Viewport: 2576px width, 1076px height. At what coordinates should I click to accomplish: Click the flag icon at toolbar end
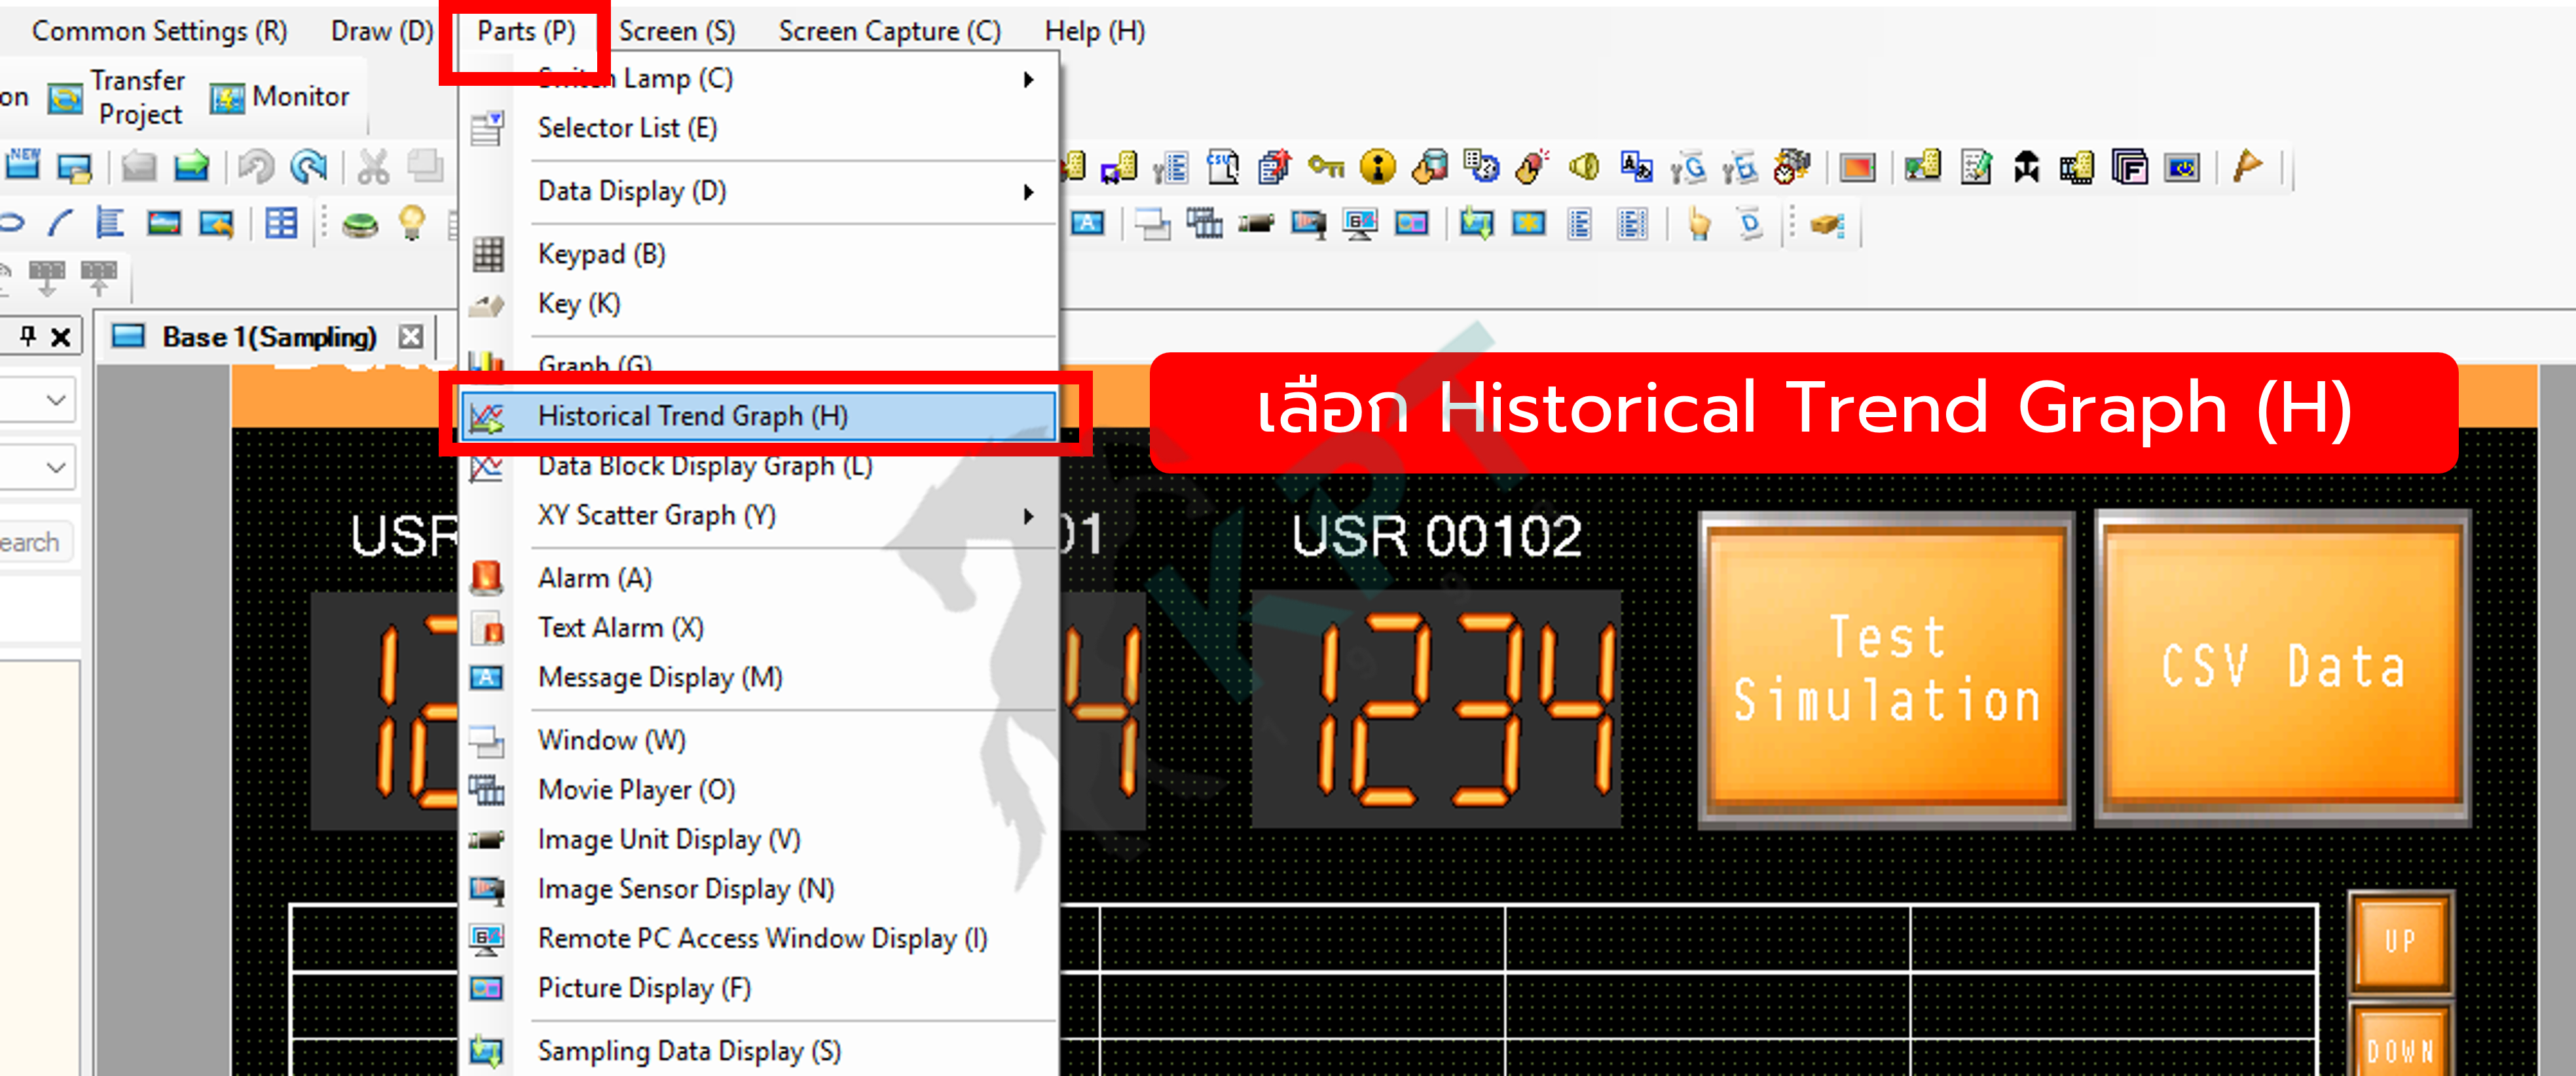2247,166
